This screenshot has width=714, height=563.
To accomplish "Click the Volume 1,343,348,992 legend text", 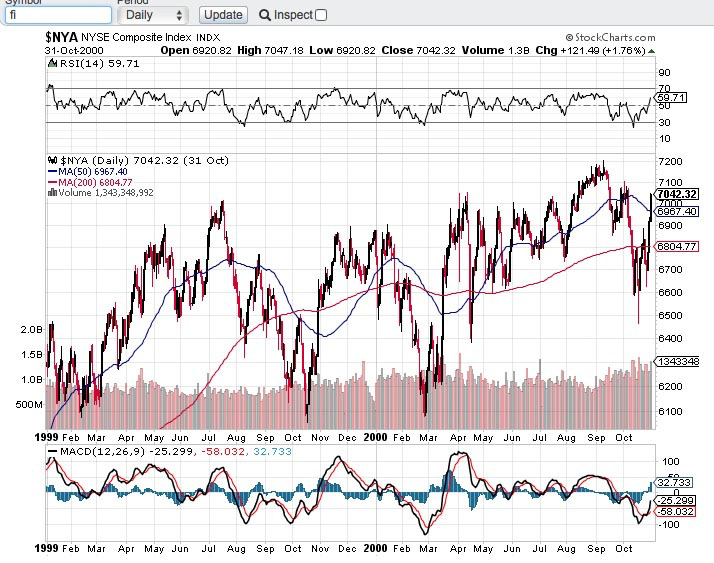I will point(106,193).
